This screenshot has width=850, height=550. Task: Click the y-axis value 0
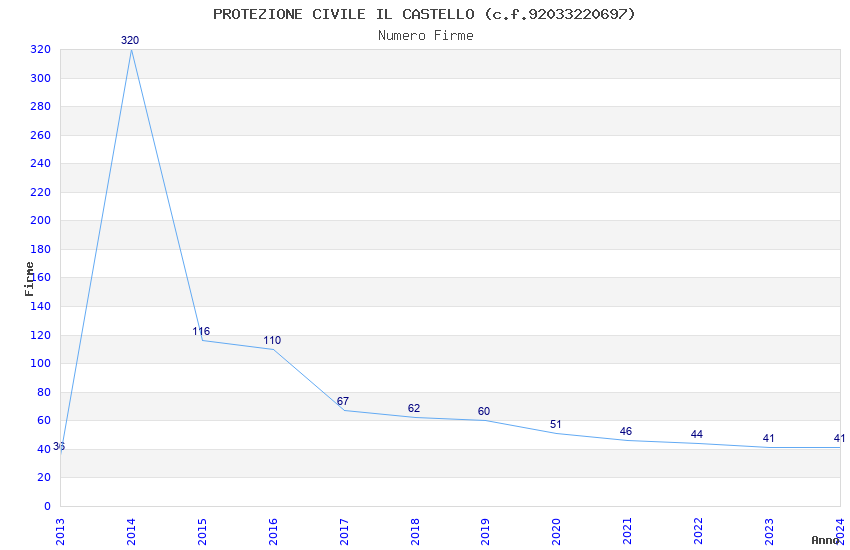coord(47,506)
